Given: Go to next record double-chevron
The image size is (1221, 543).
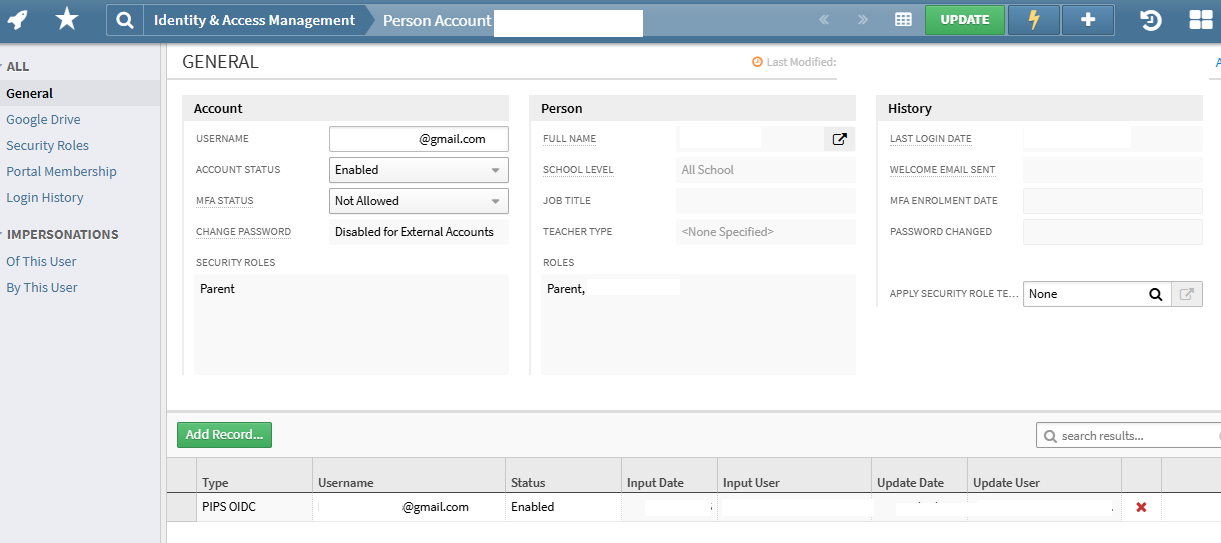Looking at the screenshot, I should pyautogui.click(x=863, y=20).
